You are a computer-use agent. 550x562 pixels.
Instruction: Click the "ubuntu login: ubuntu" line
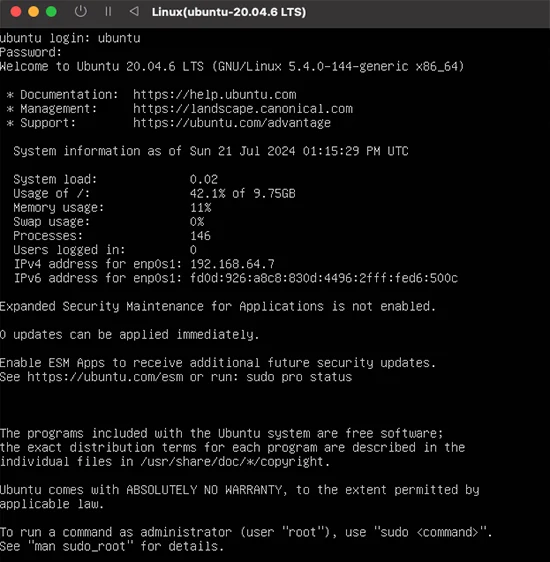(70, 38)
